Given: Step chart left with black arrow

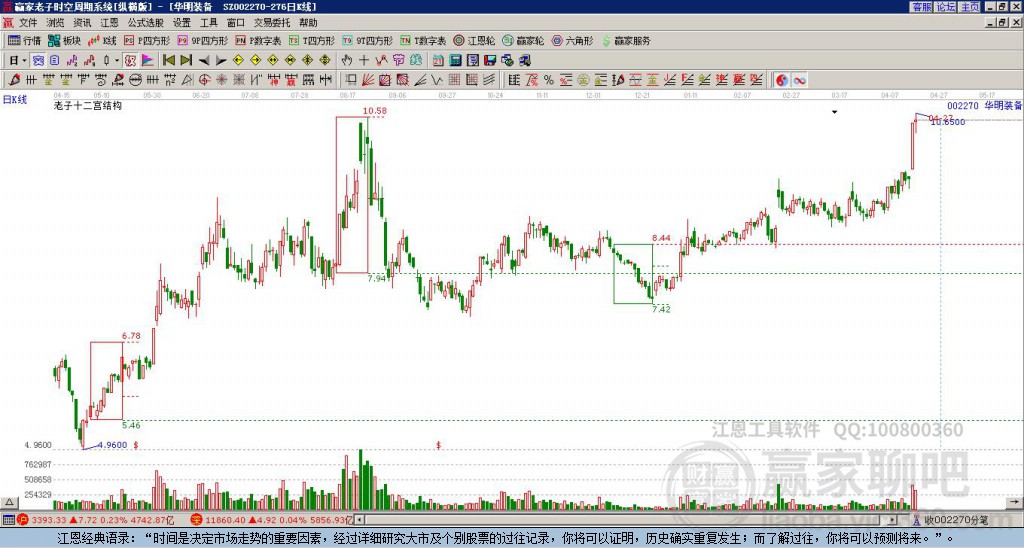Looking at the screenshot, I should tap(204, 61).
